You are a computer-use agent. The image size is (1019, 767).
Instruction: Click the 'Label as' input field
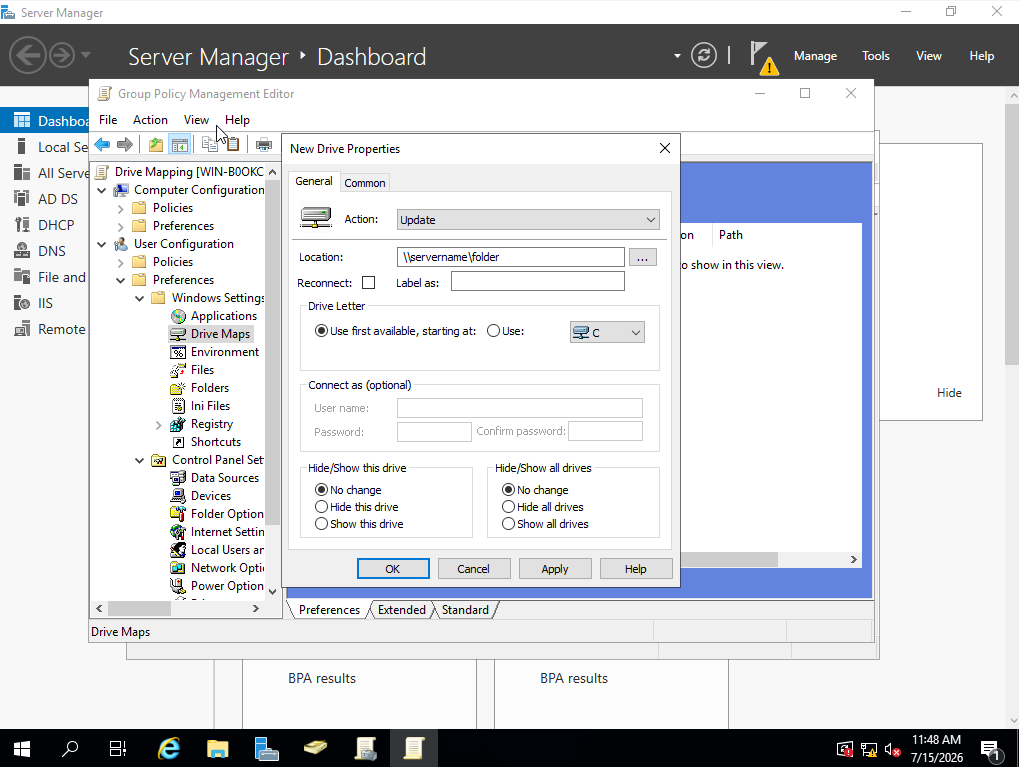click(537, 281)
